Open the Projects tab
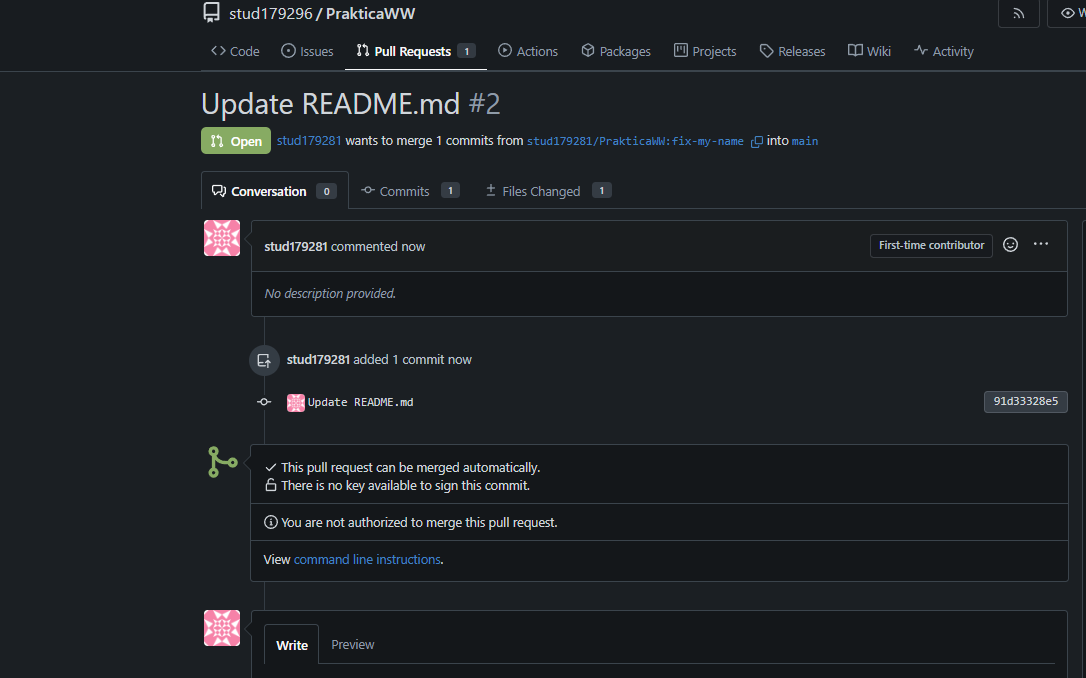This screenshot has height=678, width=1086. tap(705, 51)
